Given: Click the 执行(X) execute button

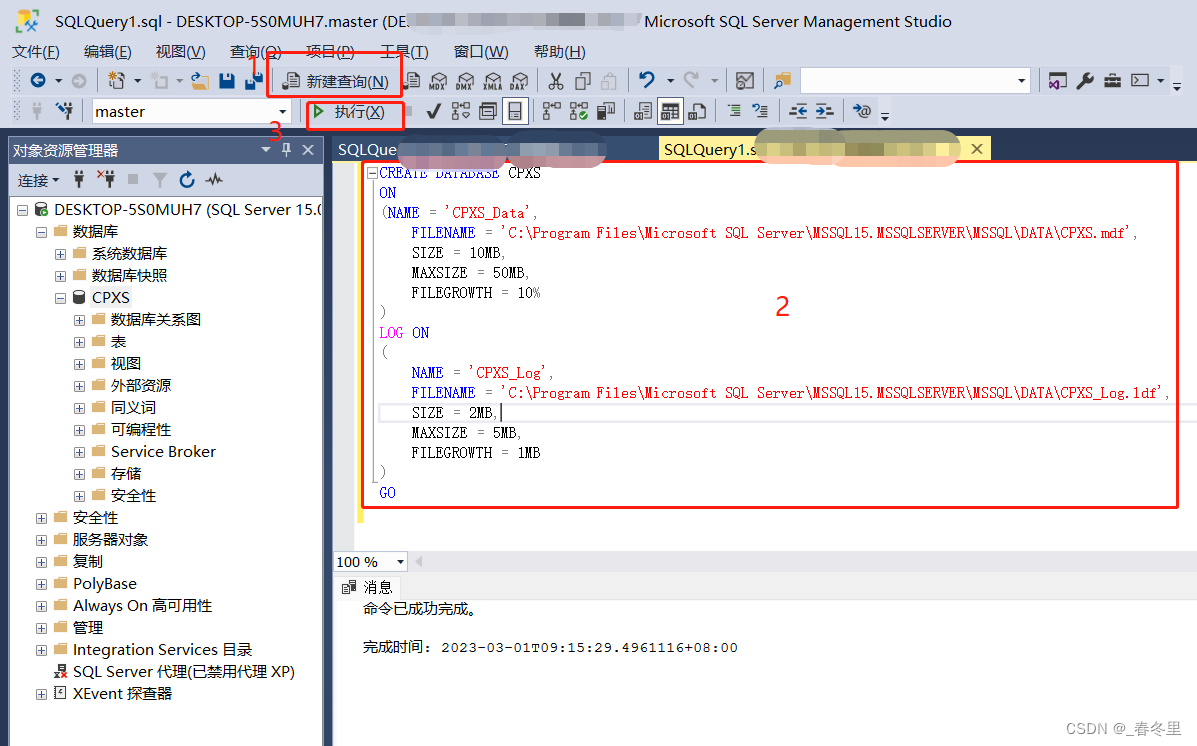Looking at the screenshot, I should coord(350,112).
